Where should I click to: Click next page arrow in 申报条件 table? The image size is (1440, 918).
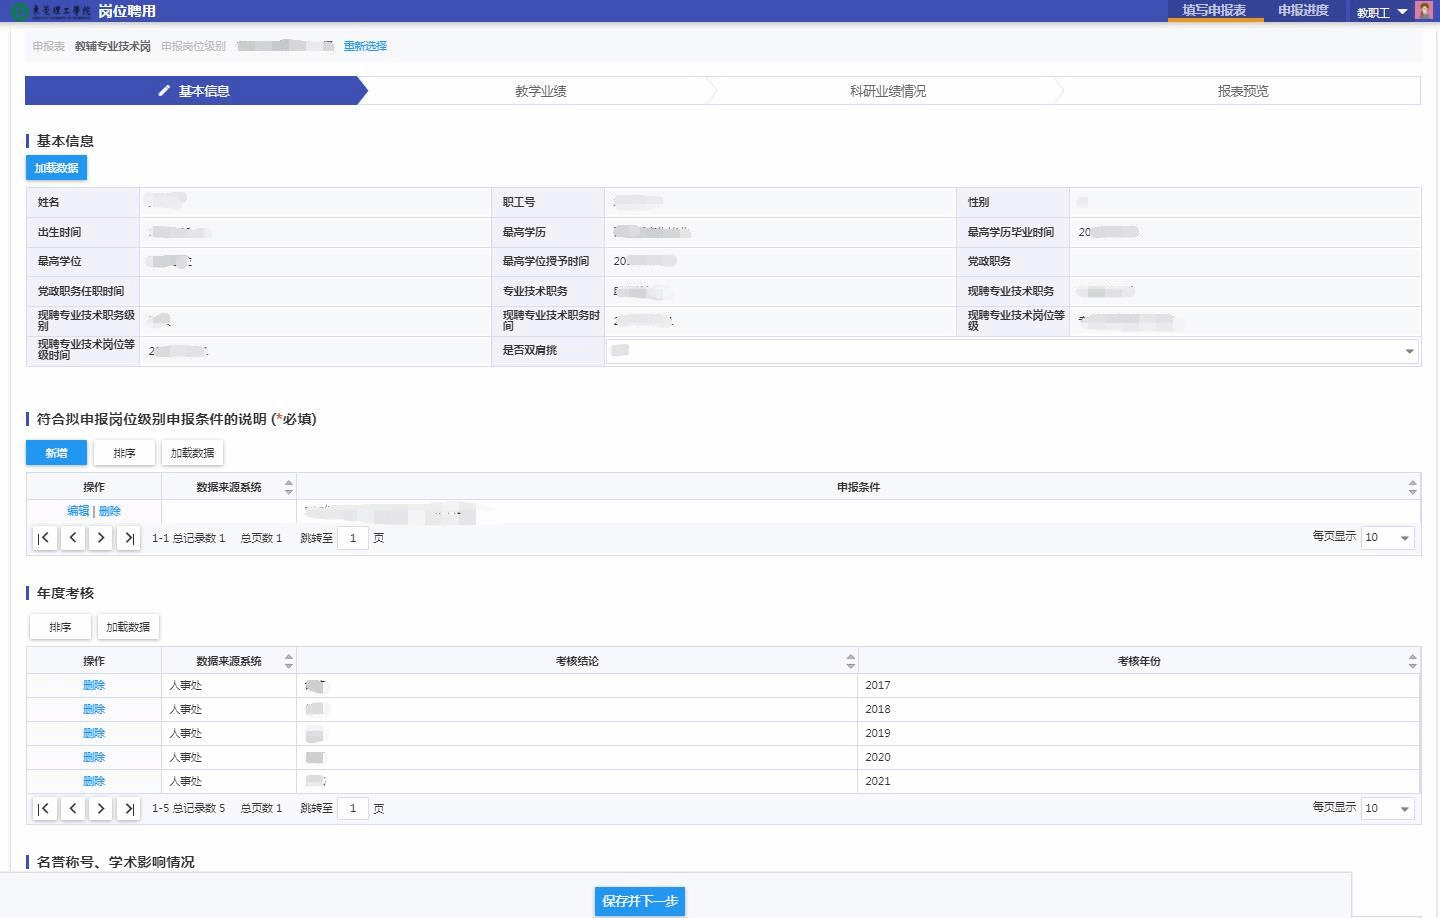(x=100, y=538)
